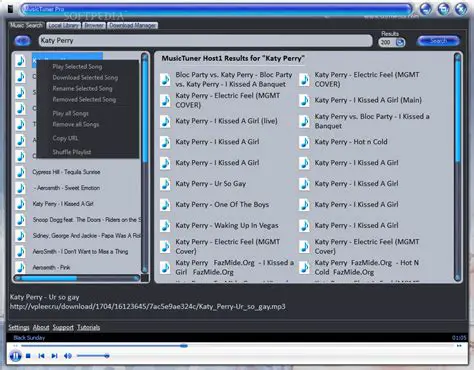Image resolution: width=474 pixels, height=370 pixels.
Task: Choose Download Selected Song from the context menu
Action: [85, 78]
